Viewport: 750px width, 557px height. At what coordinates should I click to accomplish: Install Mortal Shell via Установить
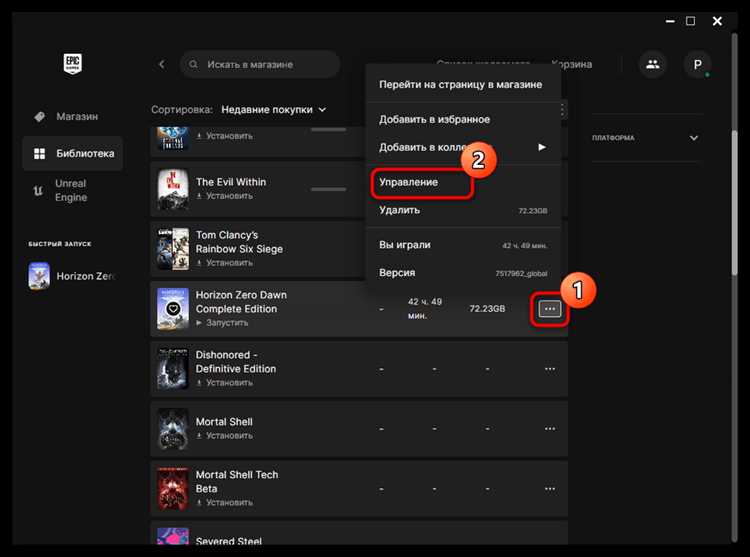pos(224,436)
